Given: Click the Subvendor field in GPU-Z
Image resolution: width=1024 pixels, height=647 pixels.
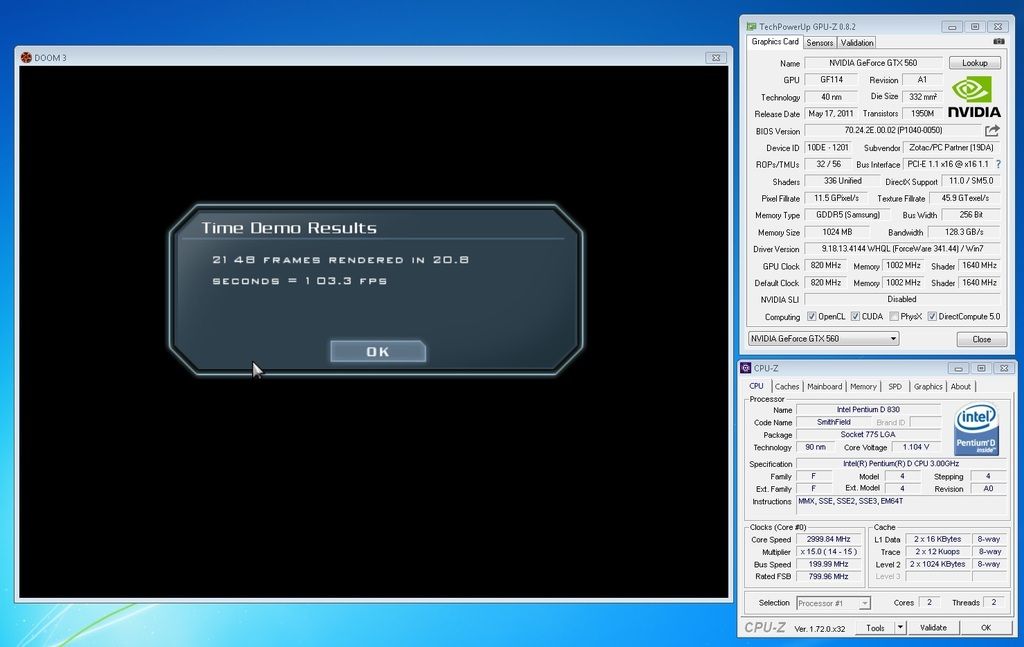Looking at the screenshot, I should 951,148.
